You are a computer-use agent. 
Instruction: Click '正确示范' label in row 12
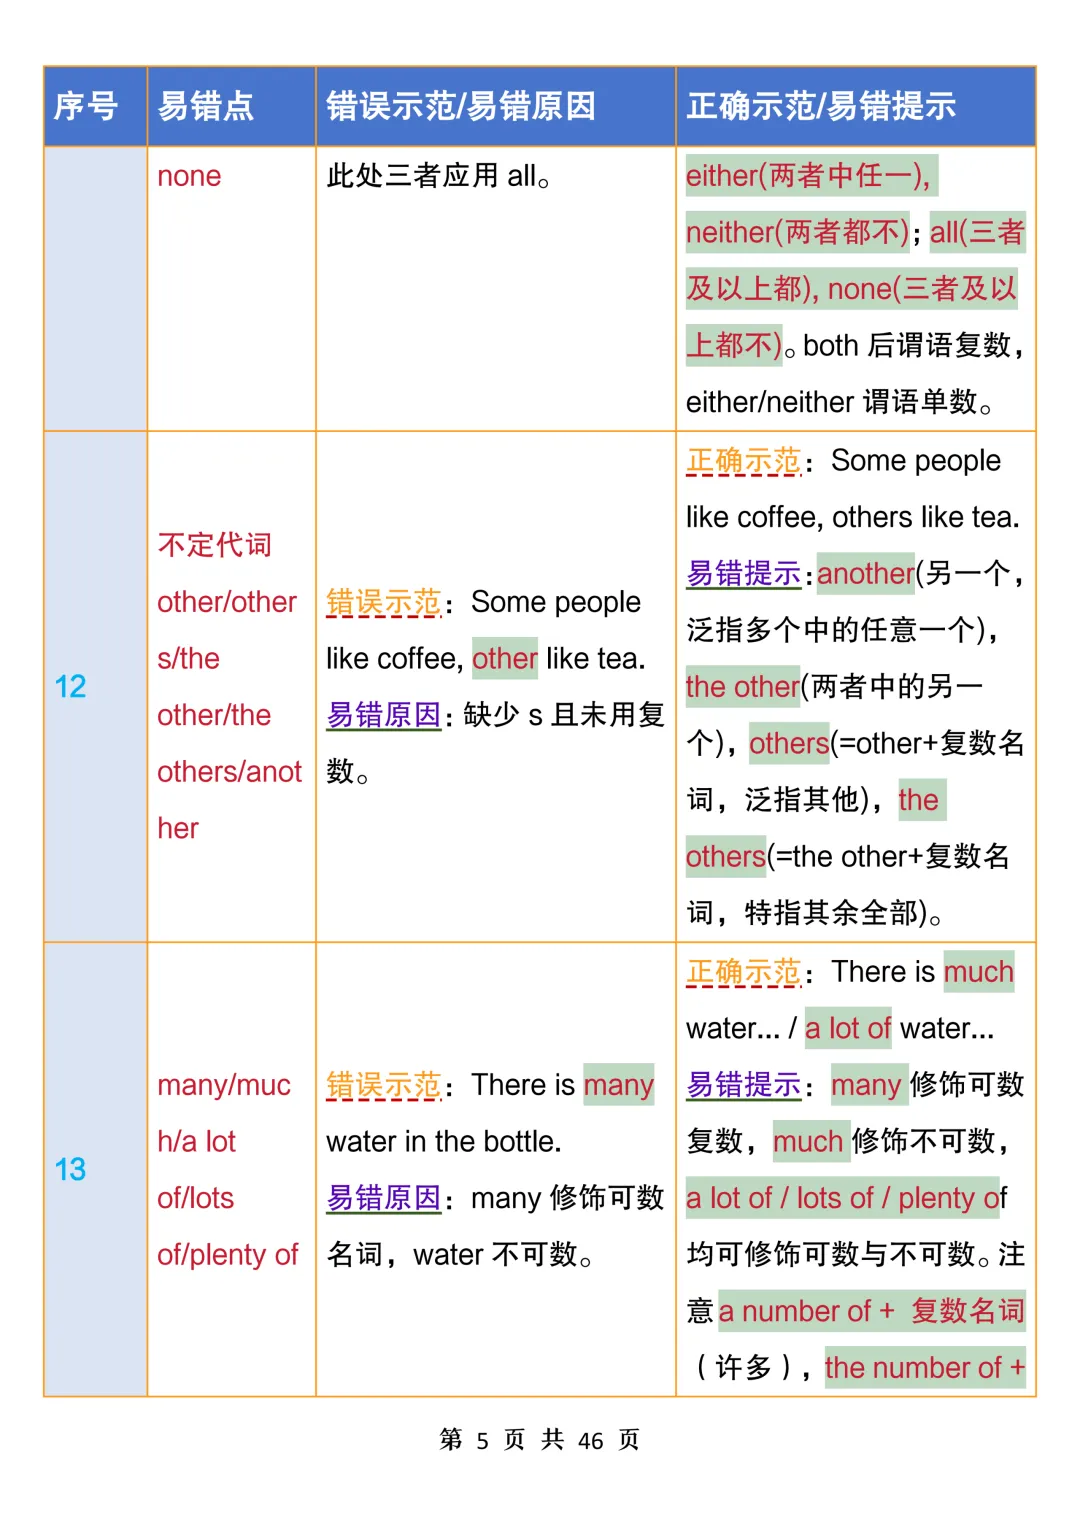[743, 460]
